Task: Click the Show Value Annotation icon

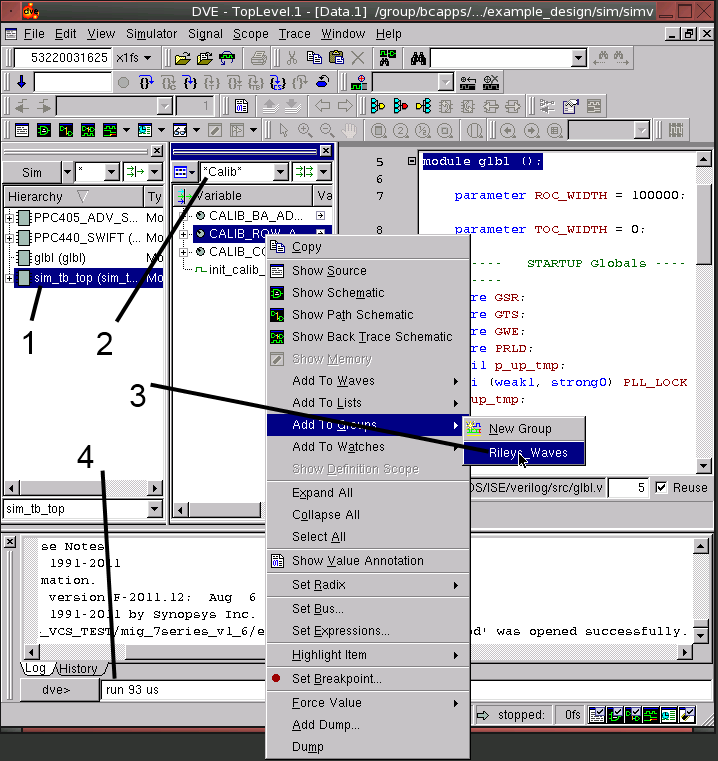Action: 277,561
